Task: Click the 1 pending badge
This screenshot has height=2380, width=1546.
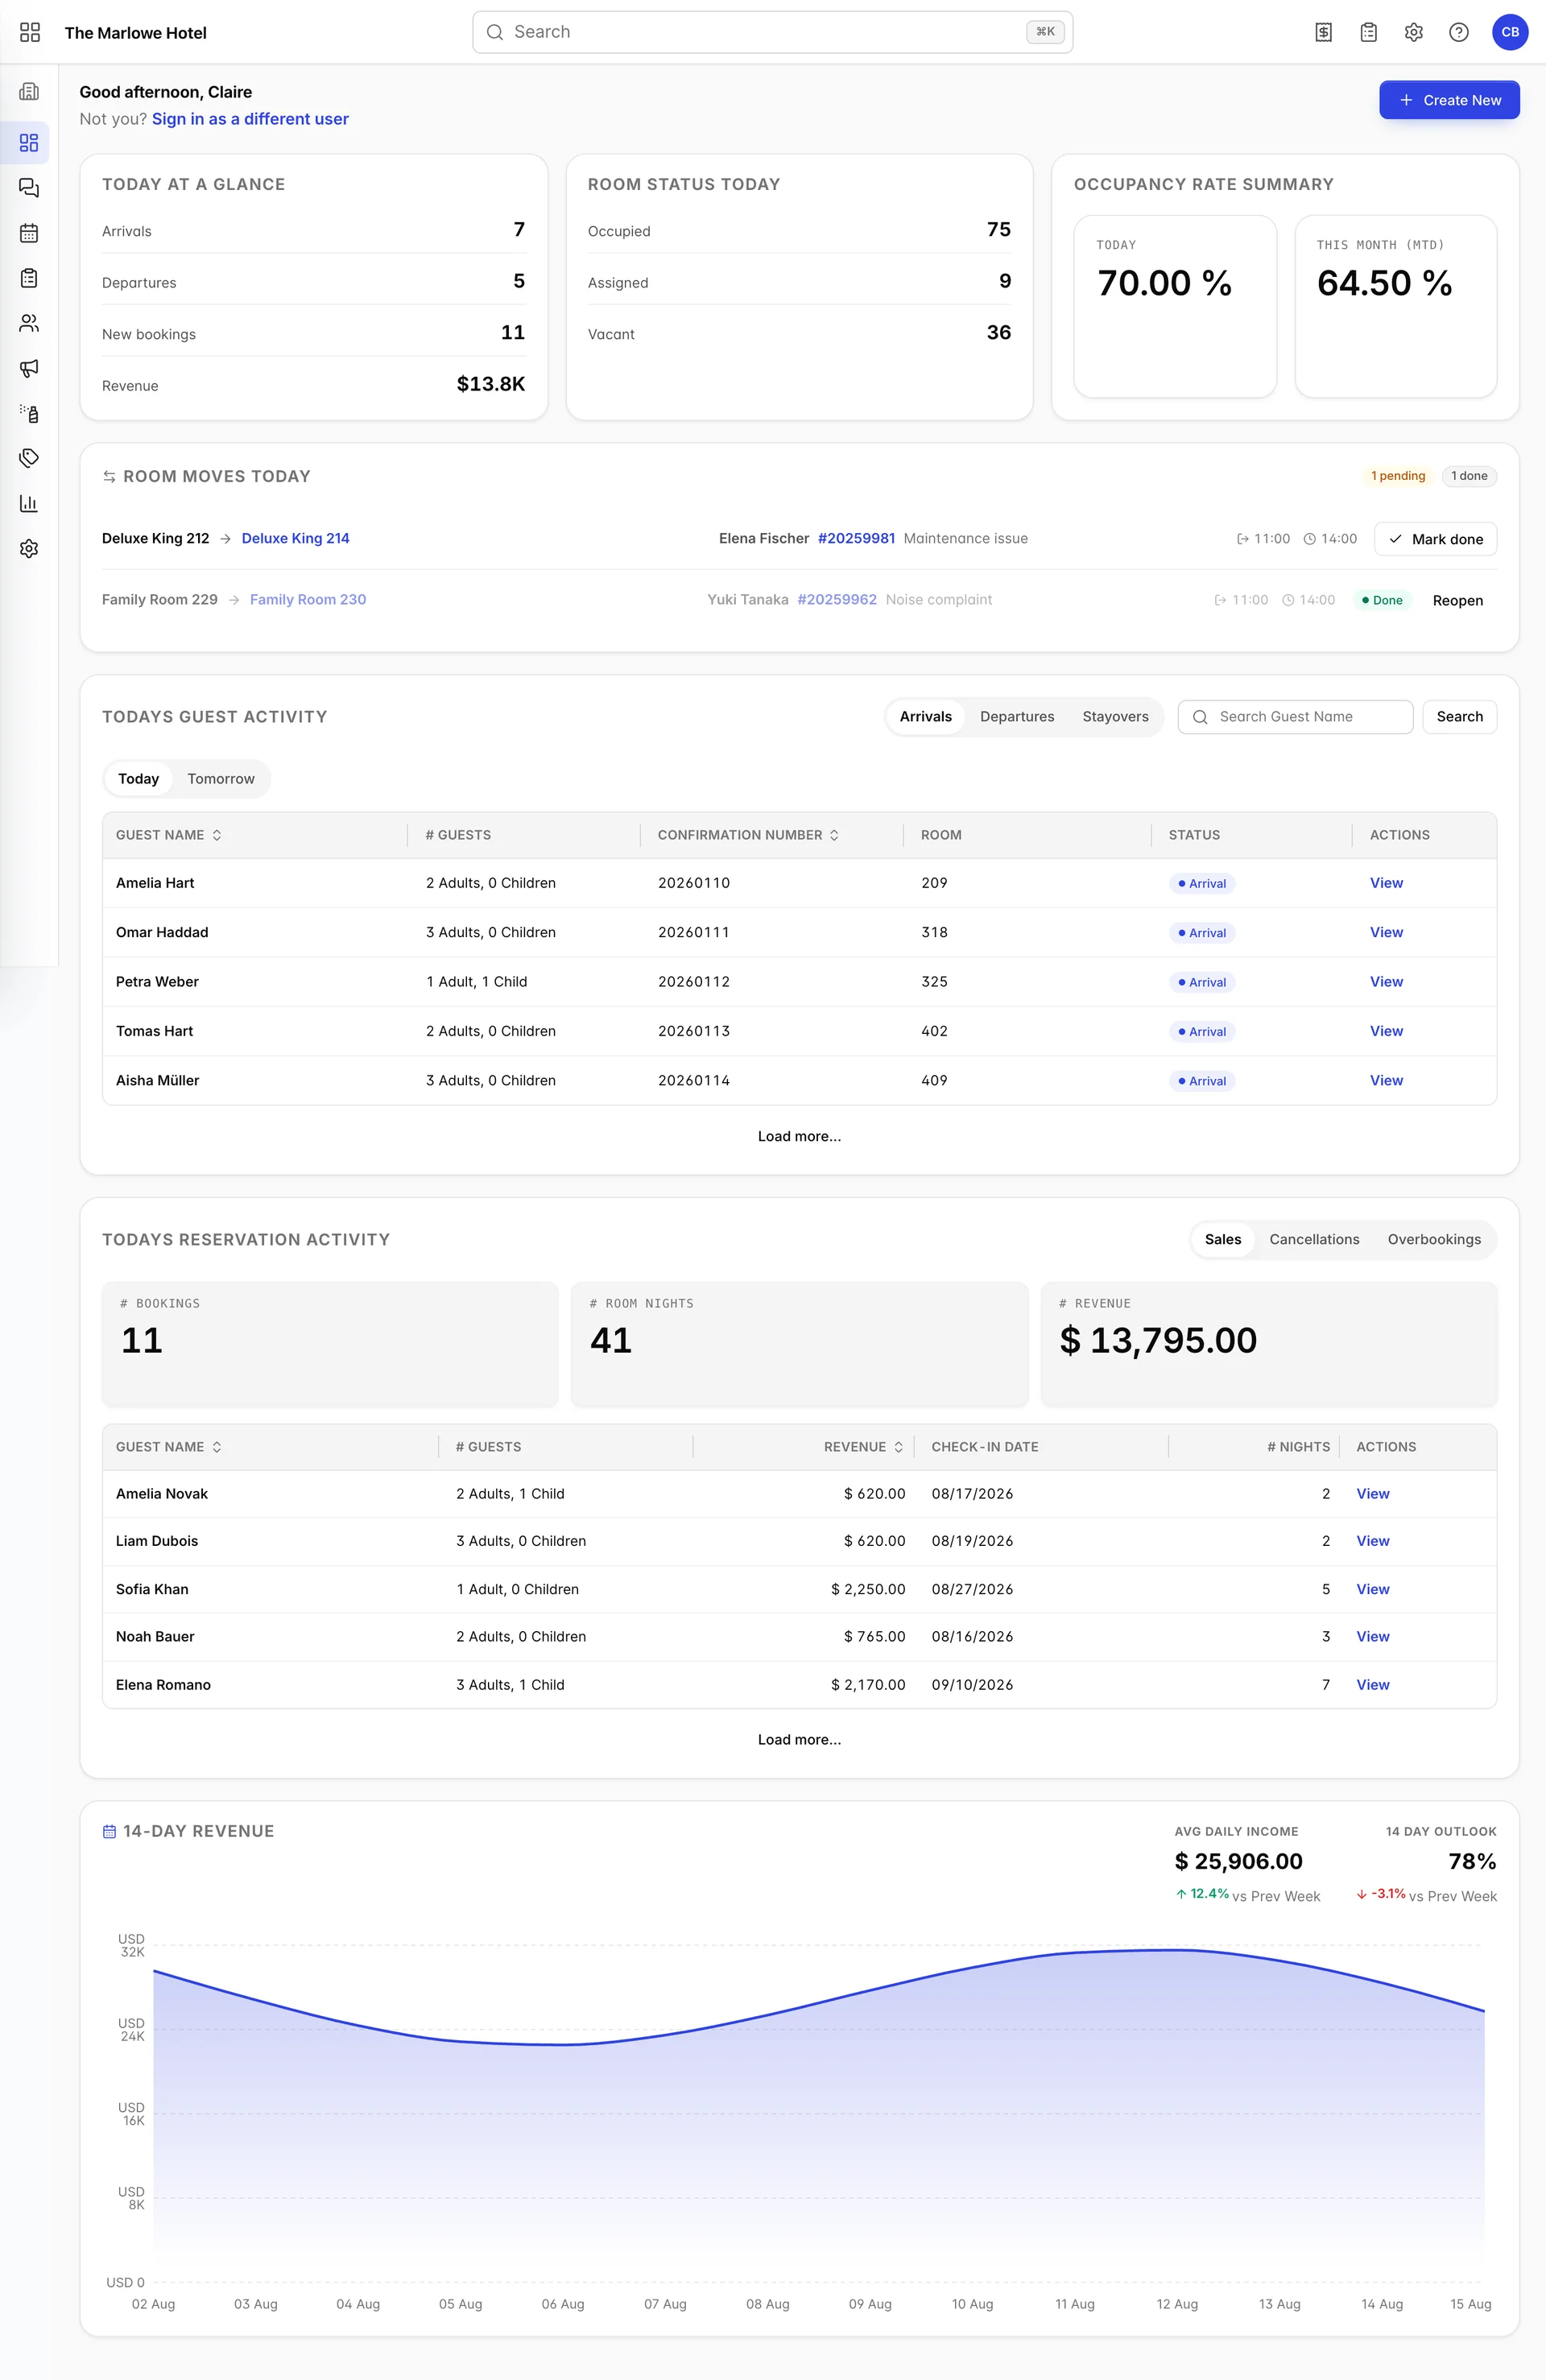Action: pyautogui.click(x=1397, y=476)
